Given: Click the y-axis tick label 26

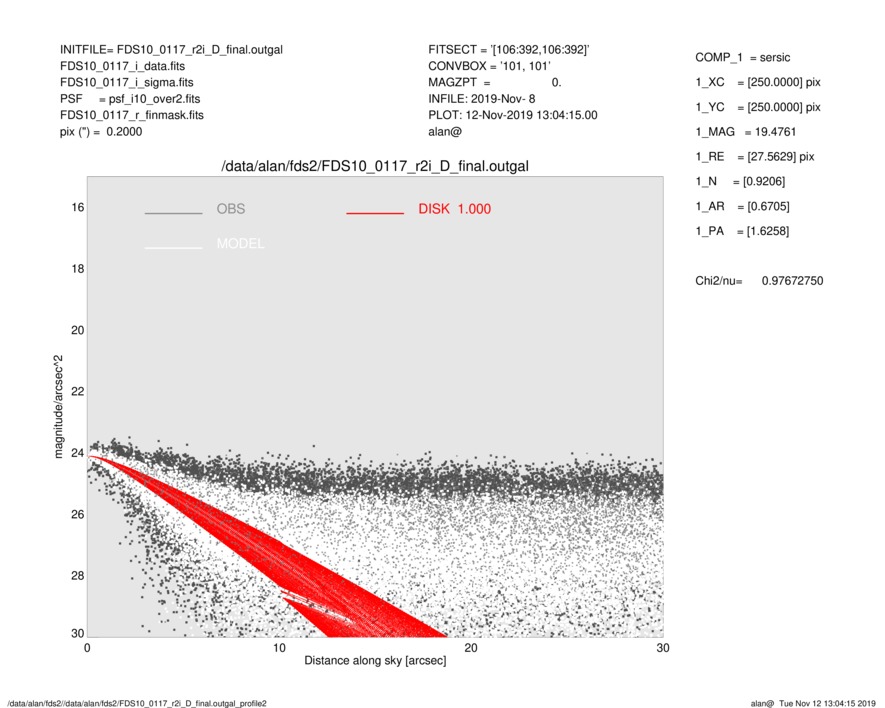Looking at the screenshot, I should click(78, 514).
